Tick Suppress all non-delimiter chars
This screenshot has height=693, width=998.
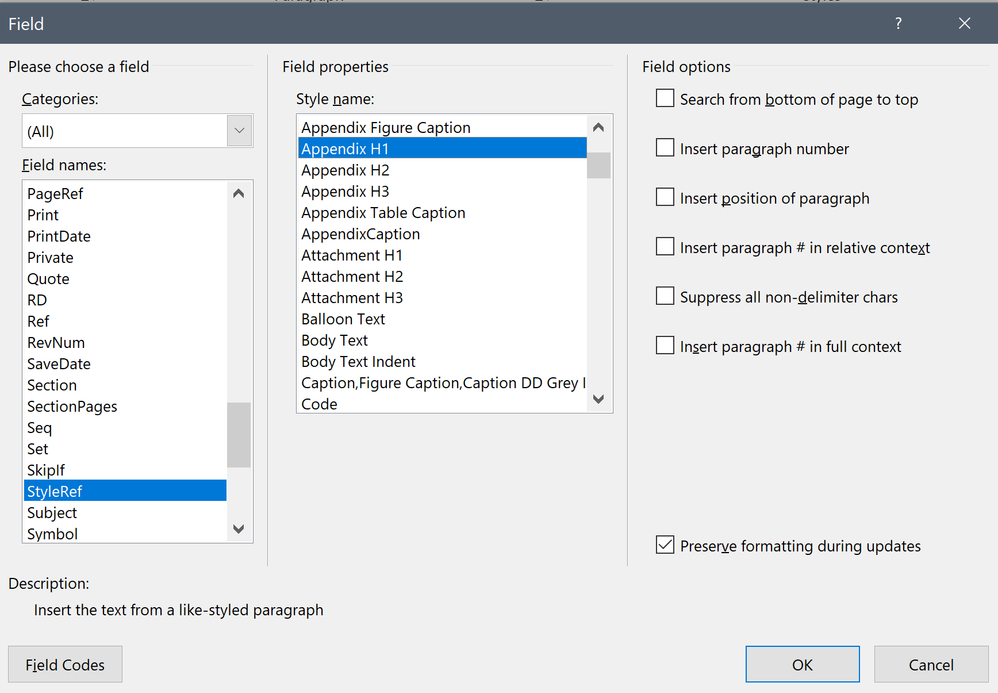665,296
